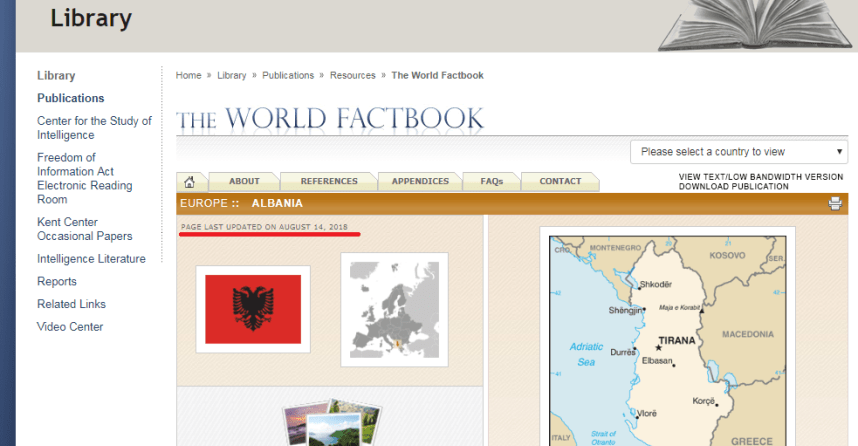This screenshot has width=858, height=446.
Task: Open Library breadcrumb link
Action: pyautogui.click(x=231, y=76)
